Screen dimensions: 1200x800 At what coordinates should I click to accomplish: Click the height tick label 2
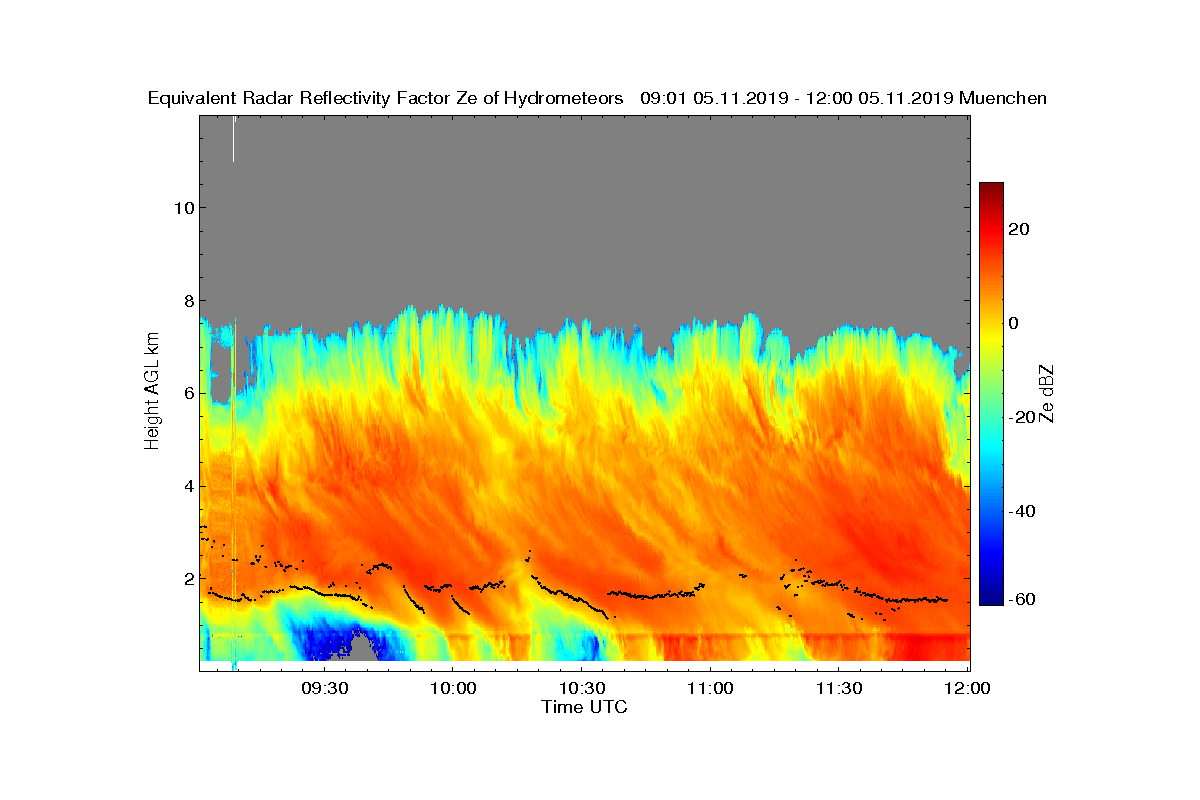click(x=187, y=578)
